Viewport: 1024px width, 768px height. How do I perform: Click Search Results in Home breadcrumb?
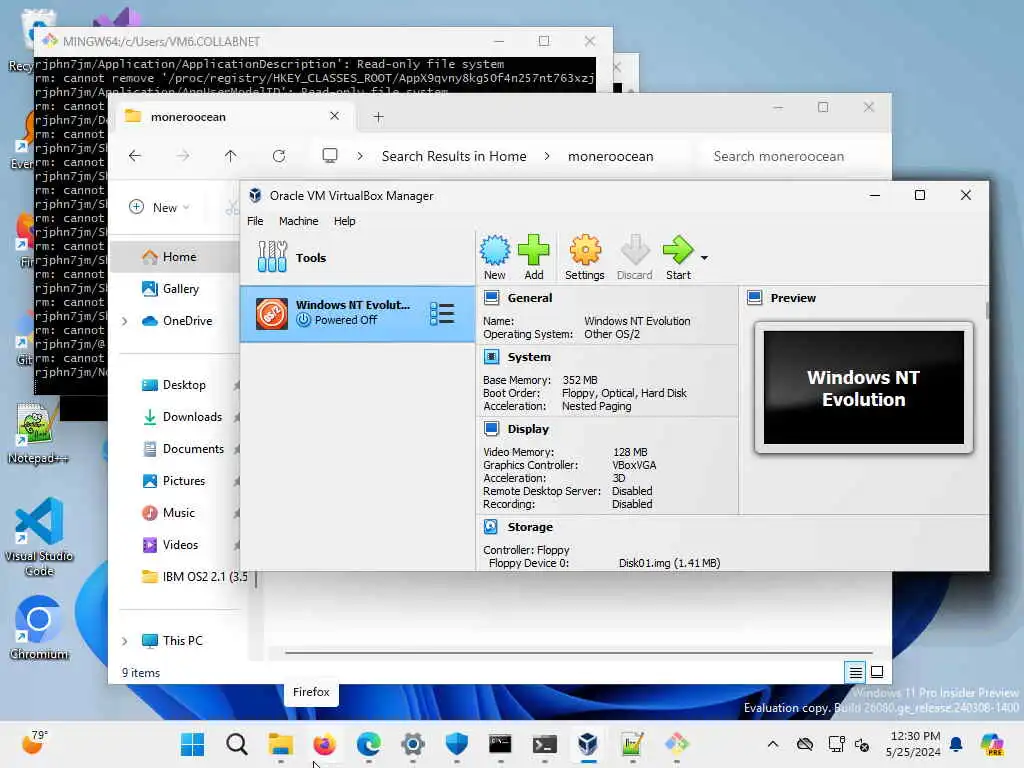pyautogui.click(x=454, y=156)
